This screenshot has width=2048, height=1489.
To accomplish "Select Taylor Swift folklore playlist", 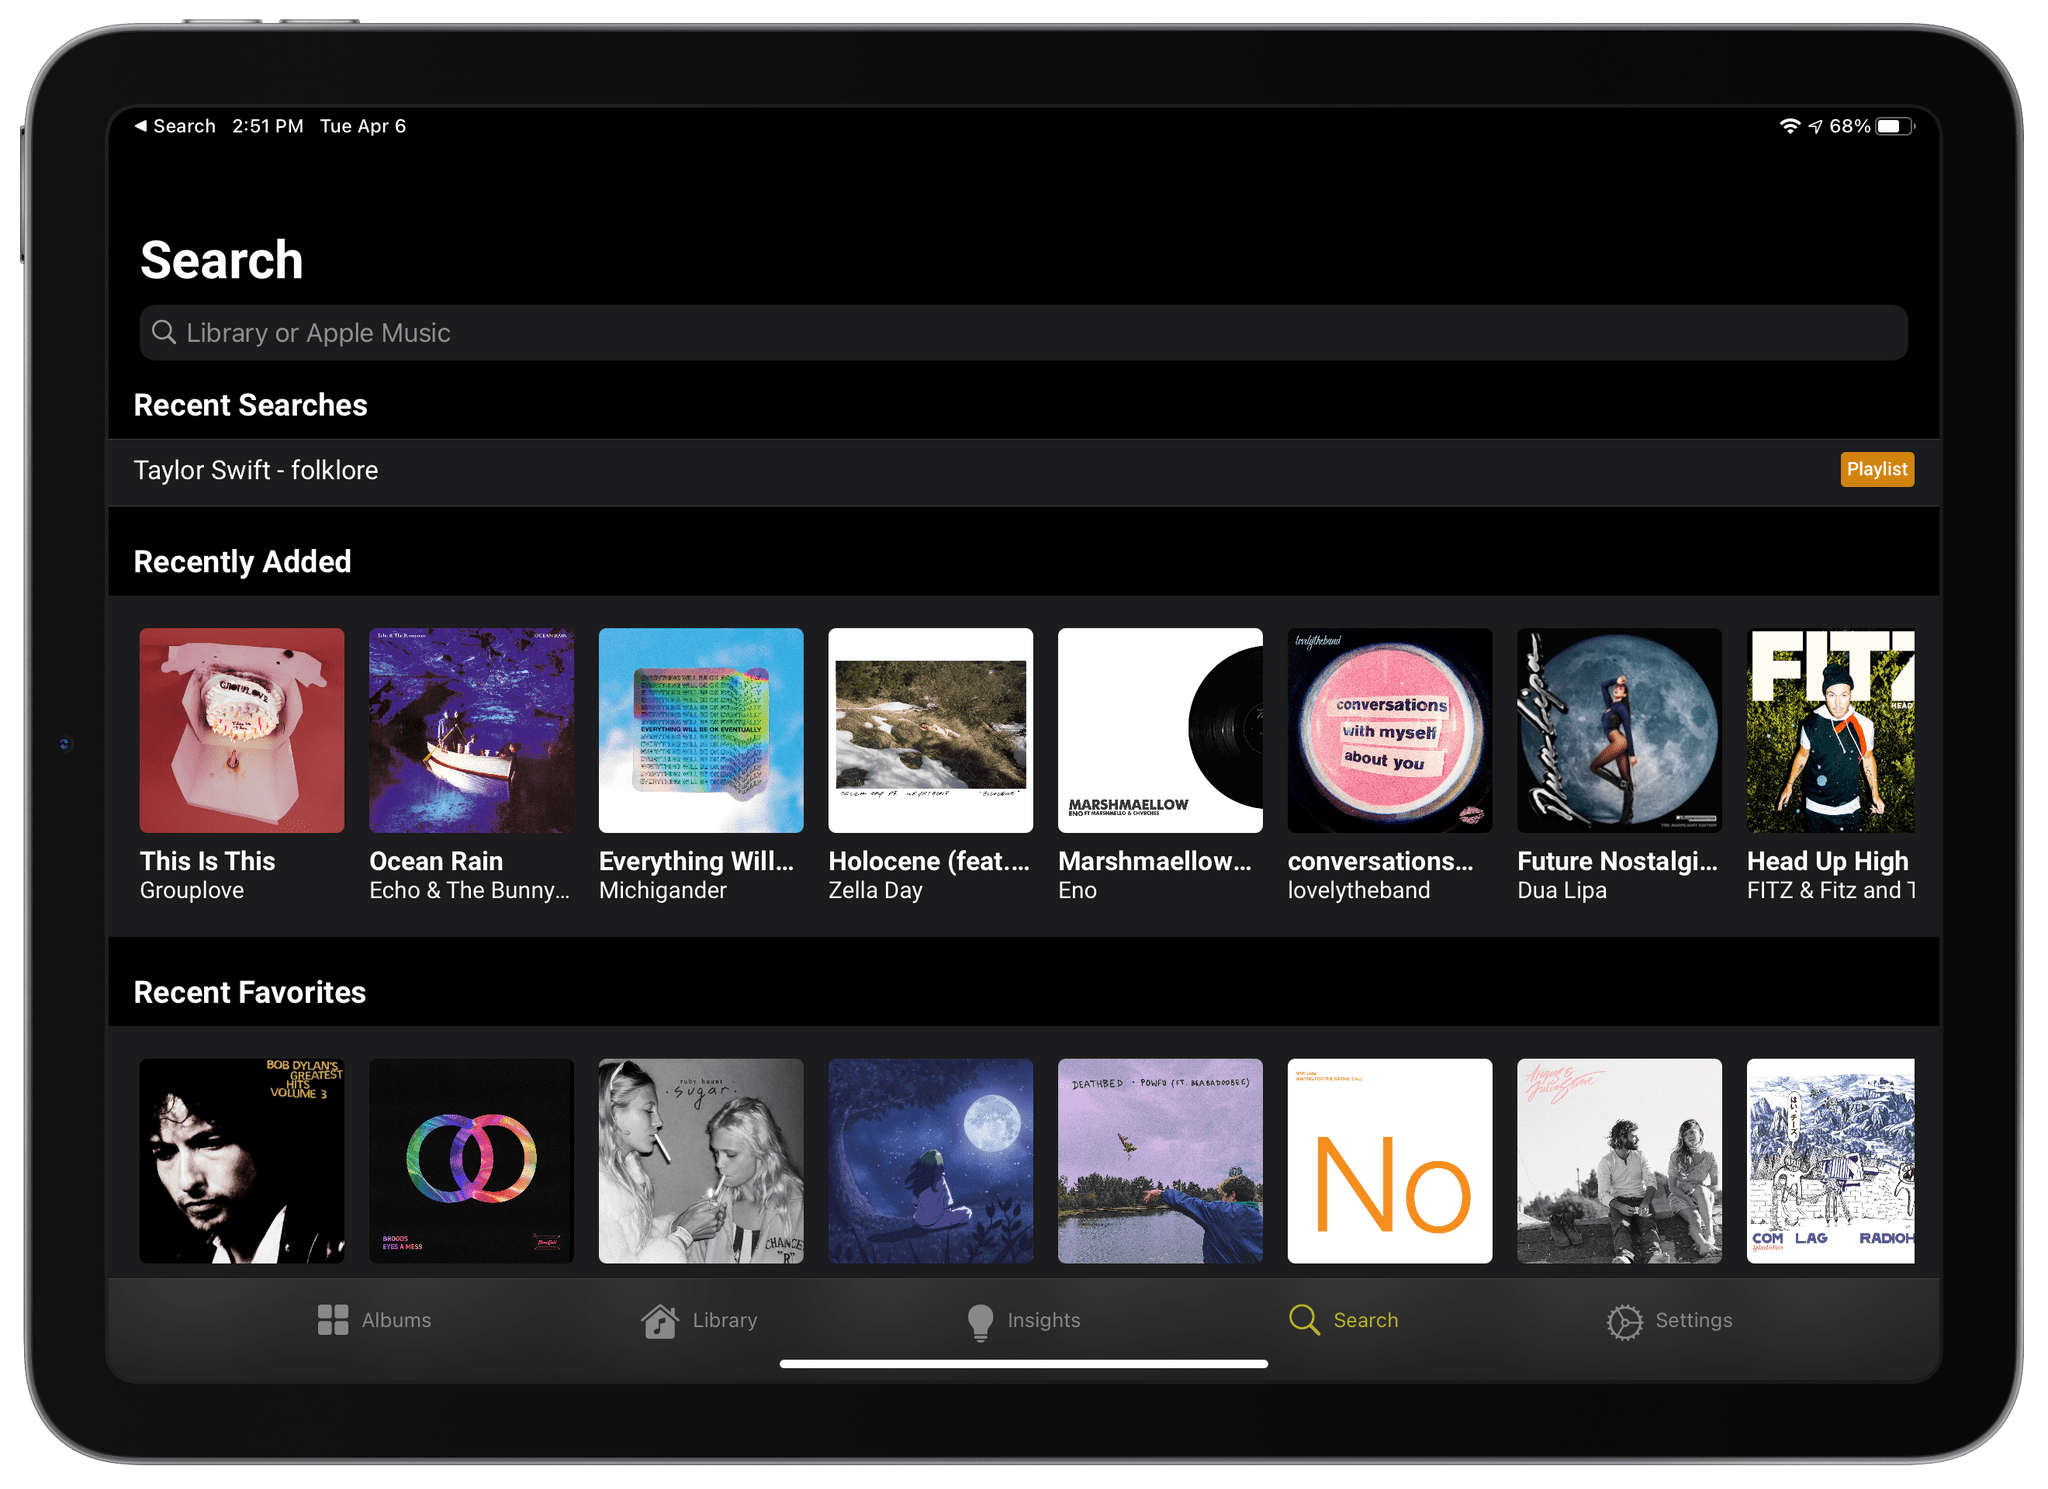I will (1024, 469).
